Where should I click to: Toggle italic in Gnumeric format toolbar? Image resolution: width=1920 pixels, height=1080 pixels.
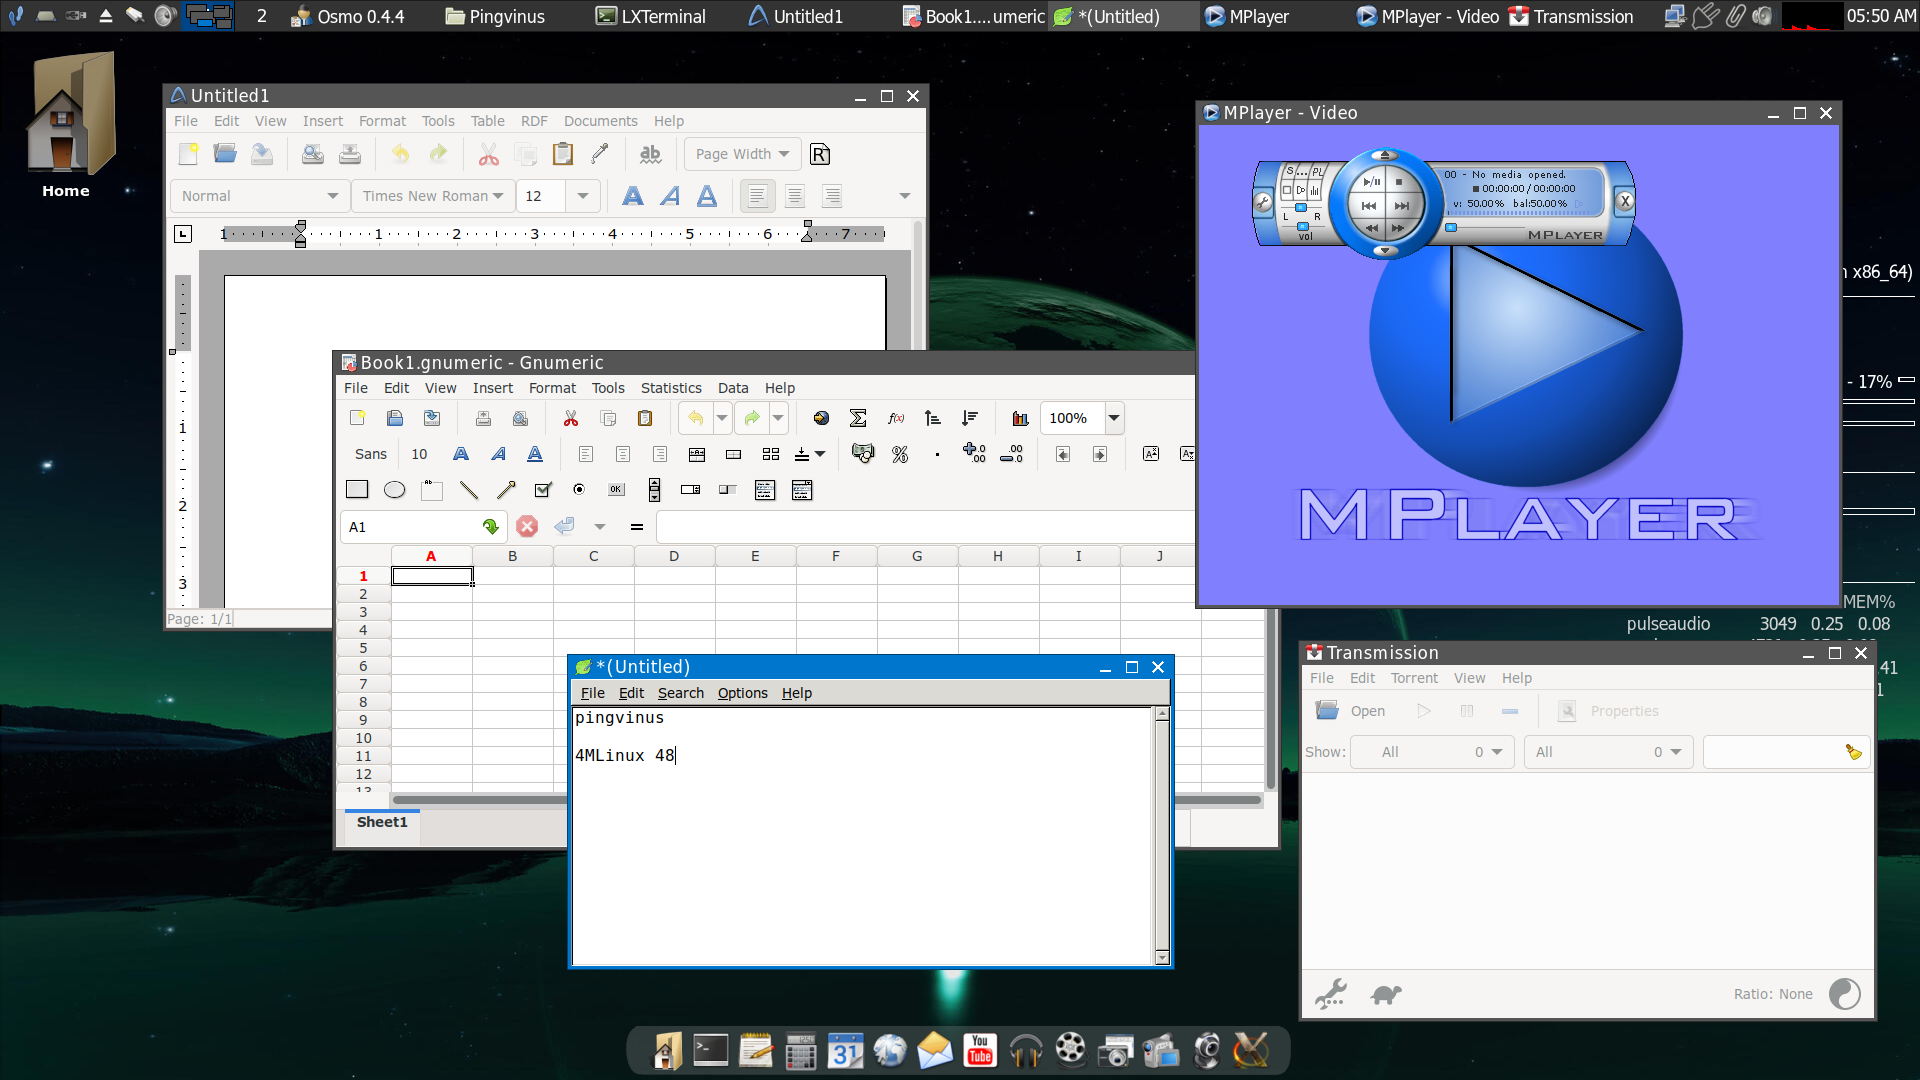498,454
